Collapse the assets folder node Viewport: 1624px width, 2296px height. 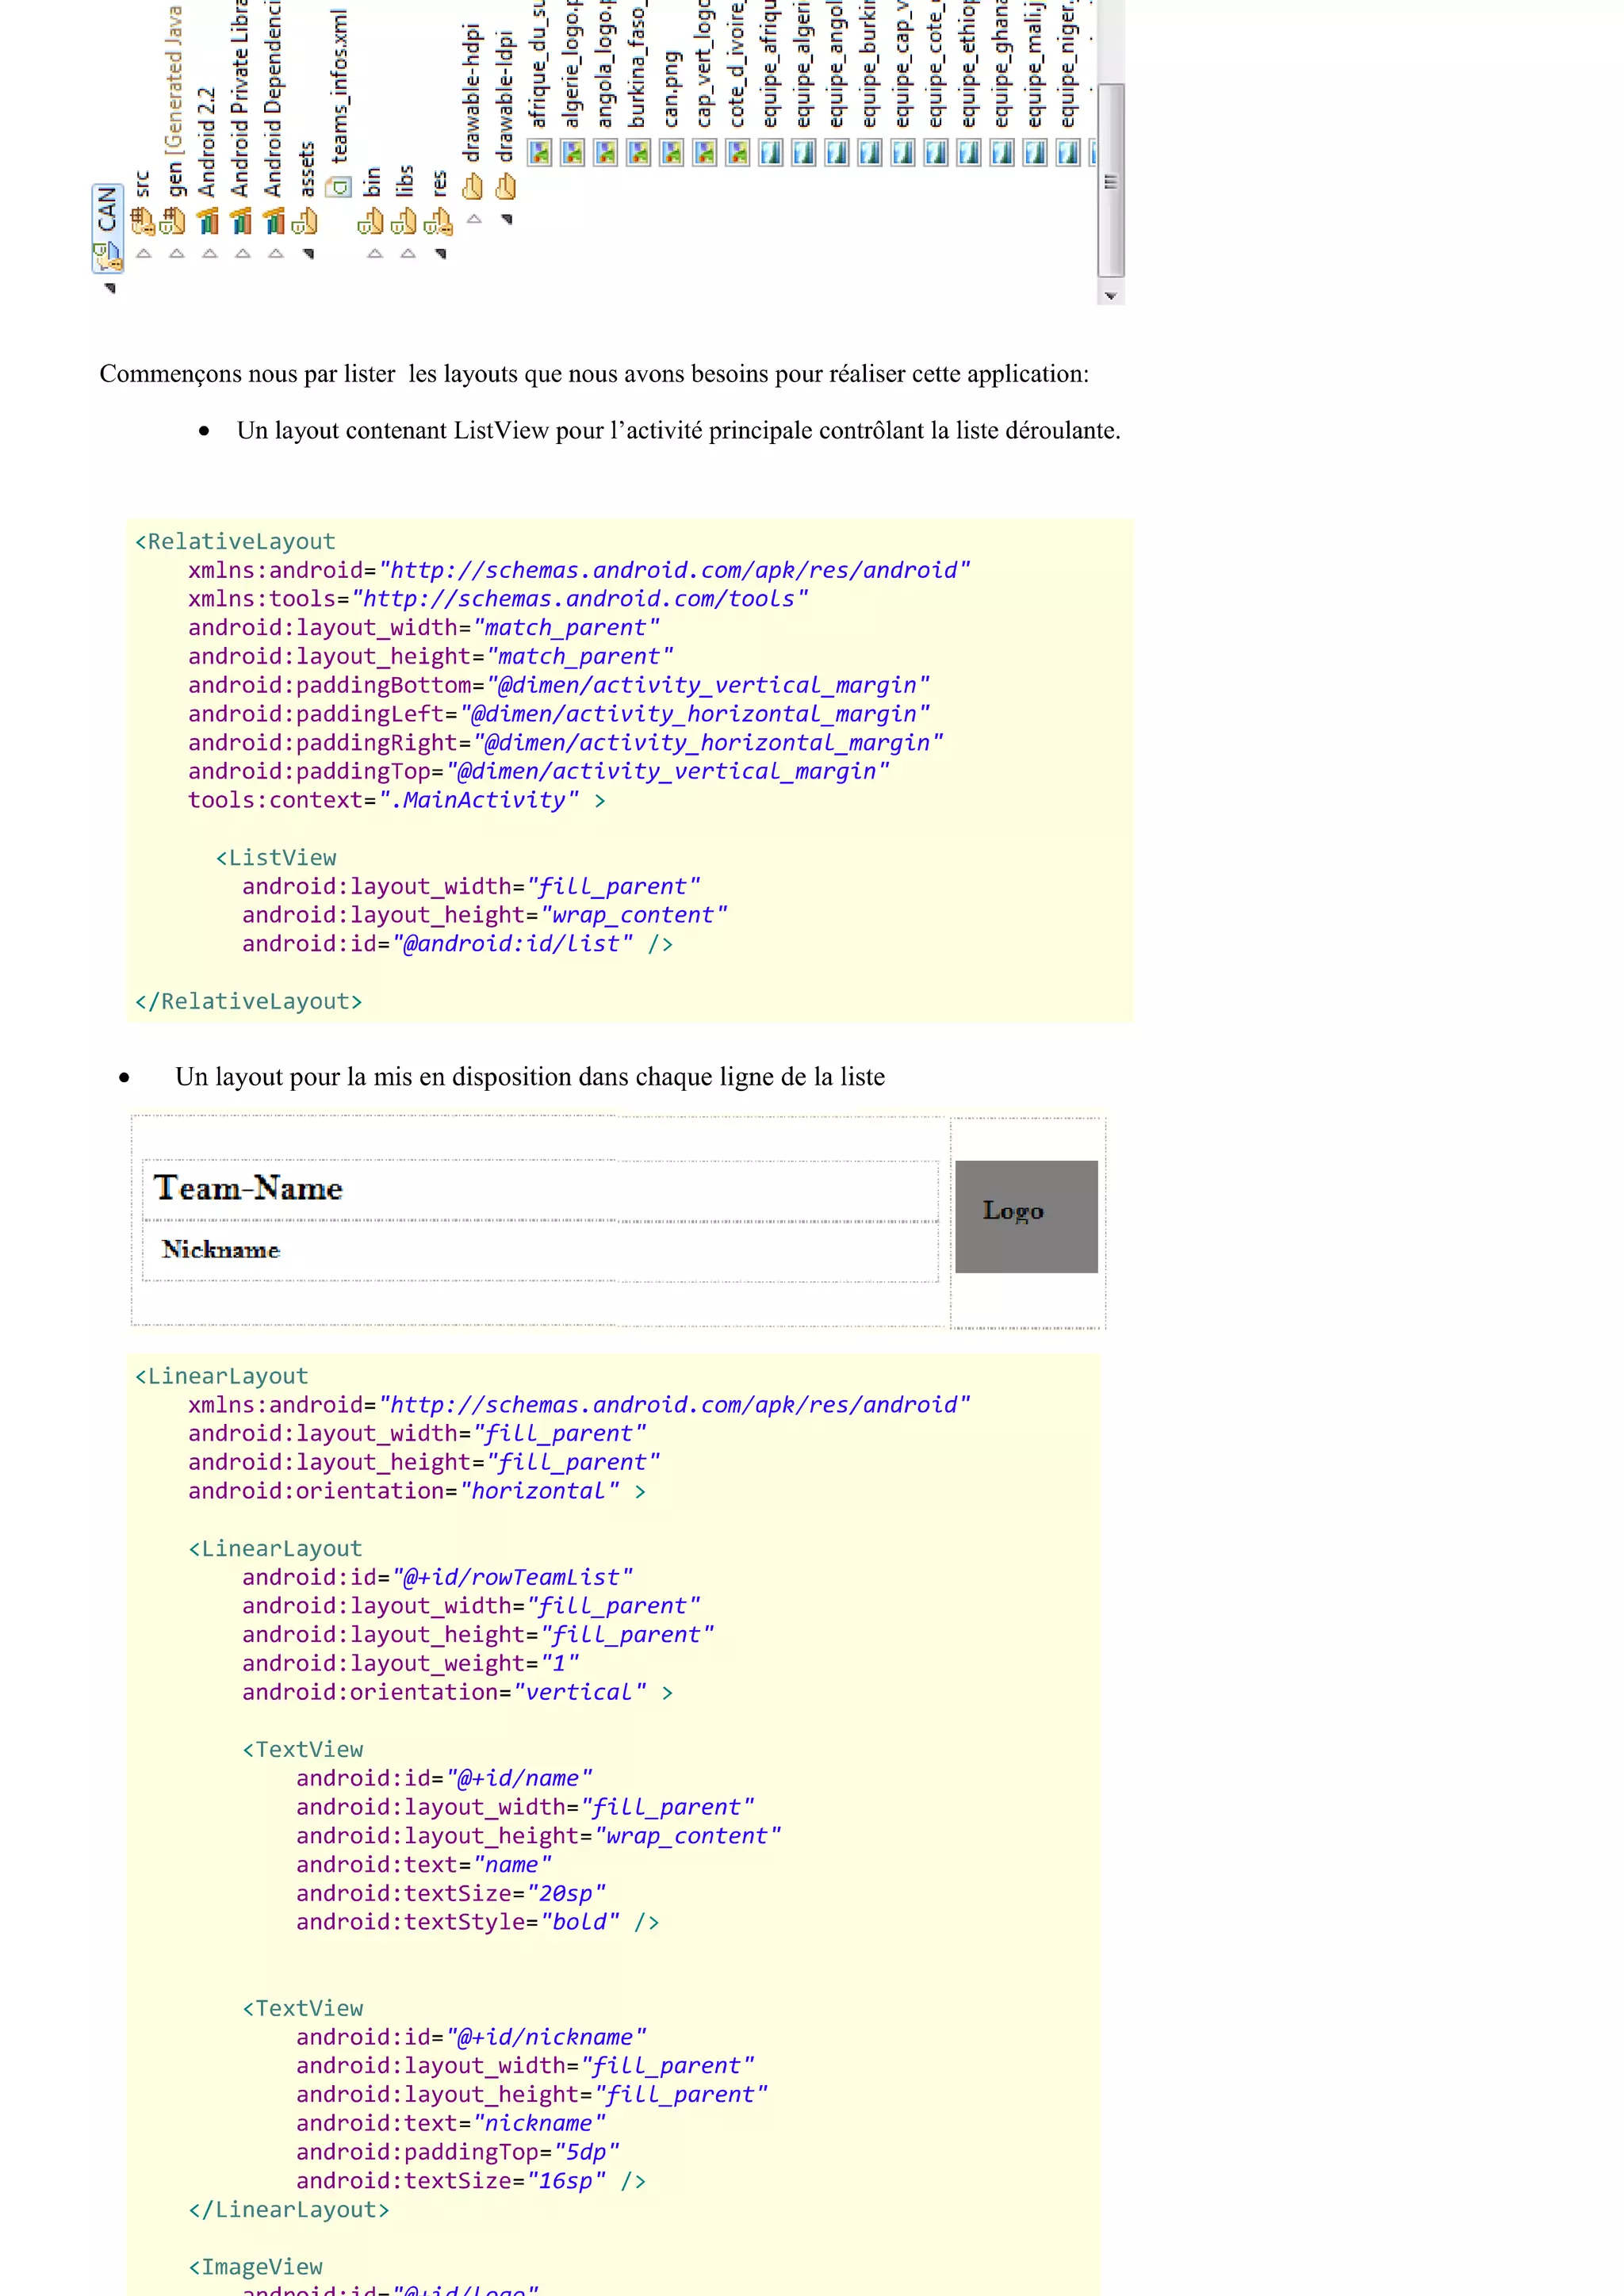pyautogui.click(x=308, y=254)
